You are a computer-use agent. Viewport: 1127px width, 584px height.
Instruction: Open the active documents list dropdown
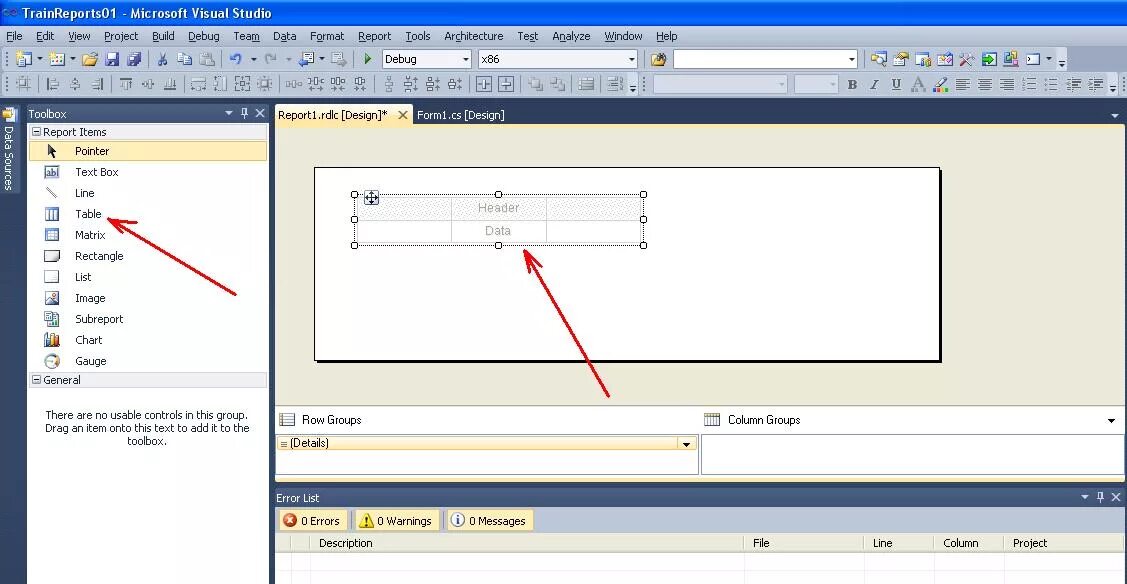click(x=1115, y=115)
